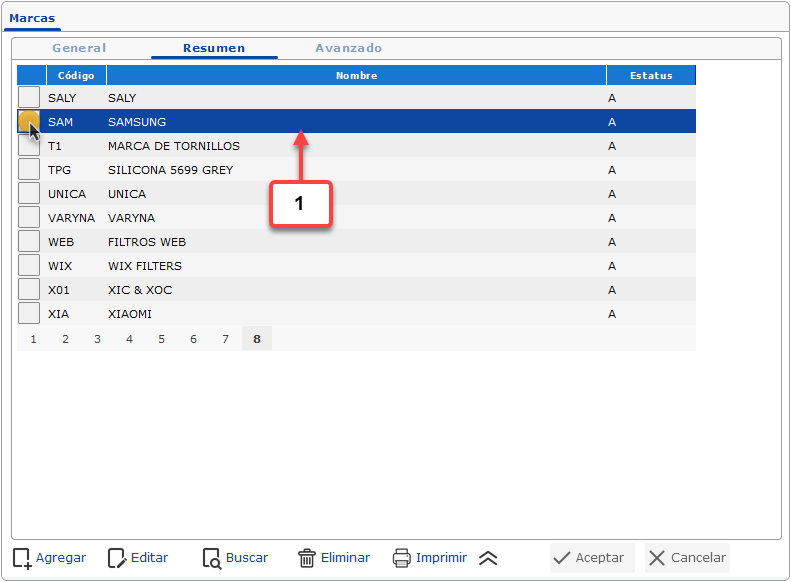791x582 pixels.
Task: Collapse toolbar with double chevron icon
Action: pos(488,558)
